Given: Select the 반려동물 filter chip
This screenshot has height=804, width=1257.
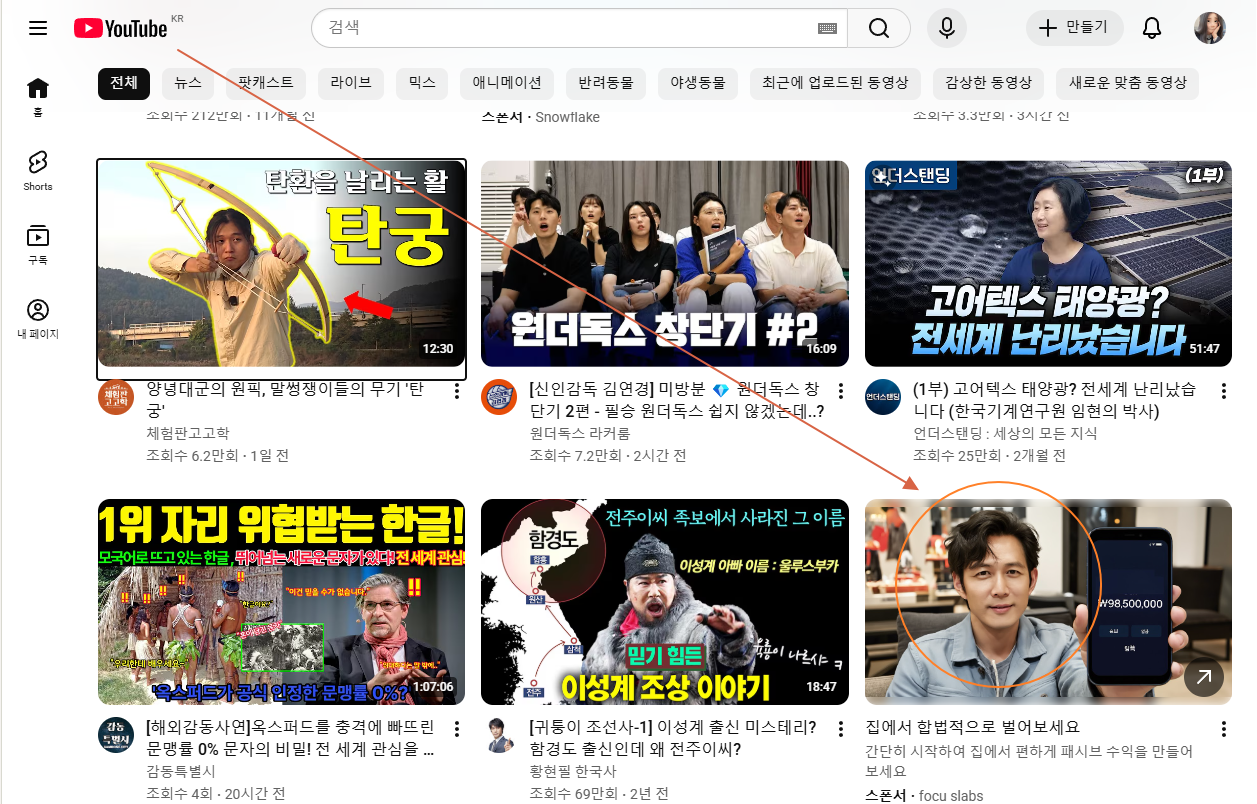Looking at the screenshot, I should click(x=606, y=83).
